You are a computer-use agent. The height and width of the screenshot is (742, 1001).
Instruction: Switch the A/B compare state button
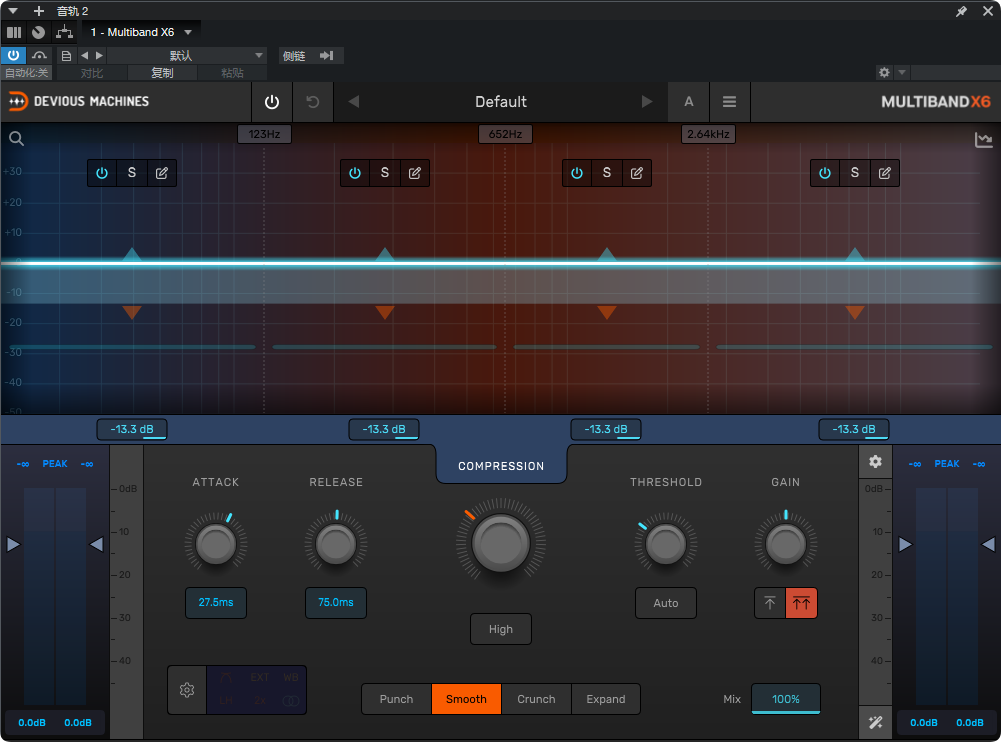tap(689, 102)
